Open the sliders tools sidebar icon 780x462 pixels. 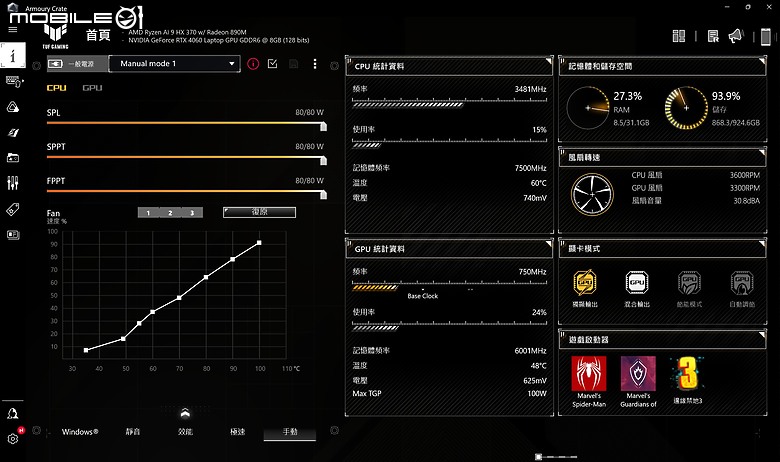13,183
